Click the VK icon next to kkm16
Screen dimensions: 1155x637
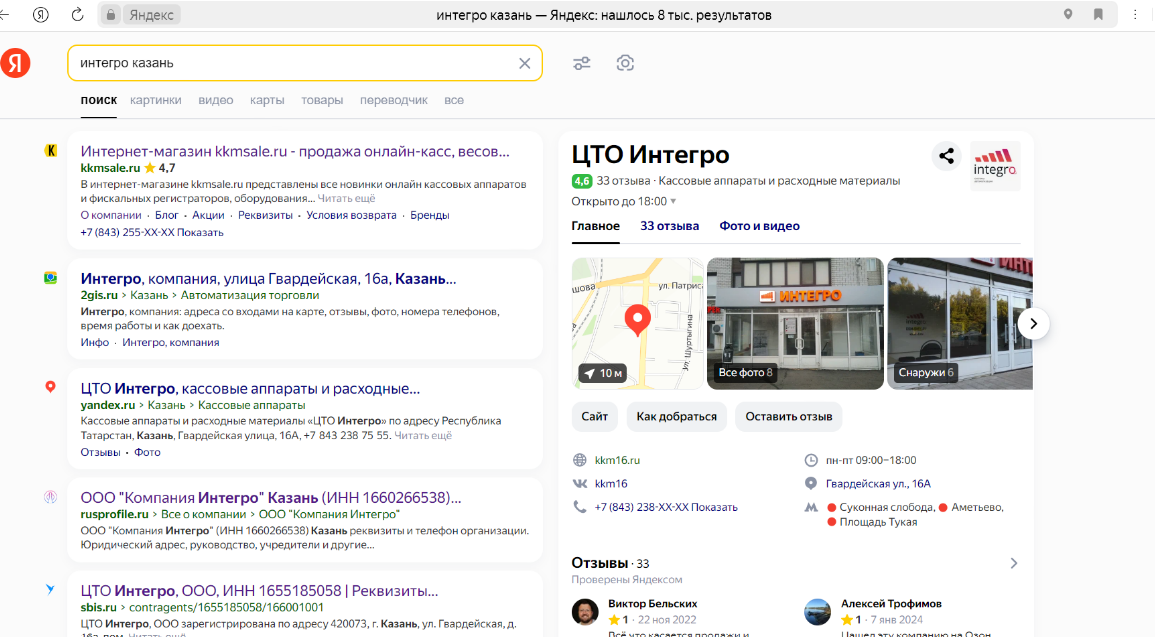pyautogui.click(x=580, y=484)
